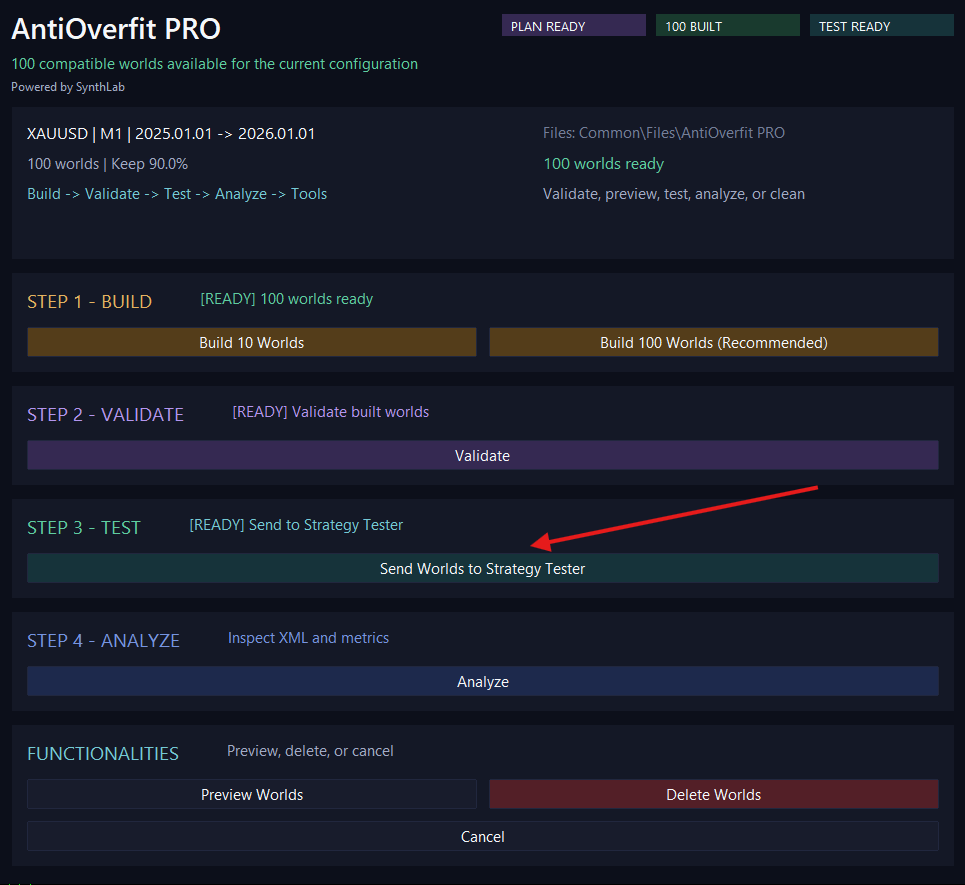The width and height of the screenshot is (965, 885).
Task: Click 'Powered by SynthLab' text
Action: click(x=68, y=87)
